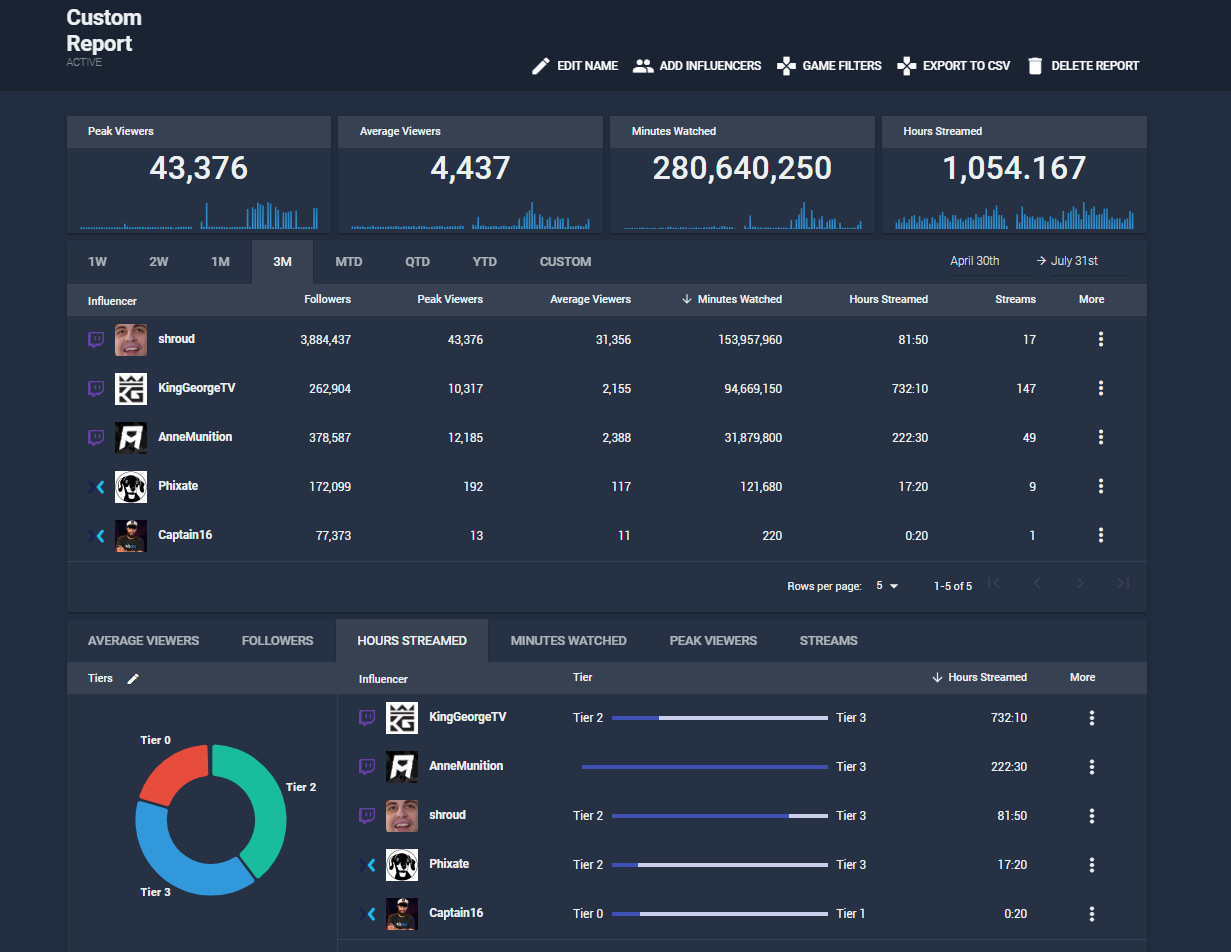Click Twitch icon beside KingGeorgeTV in top table
1231x952 pixels.
(96, 389)
